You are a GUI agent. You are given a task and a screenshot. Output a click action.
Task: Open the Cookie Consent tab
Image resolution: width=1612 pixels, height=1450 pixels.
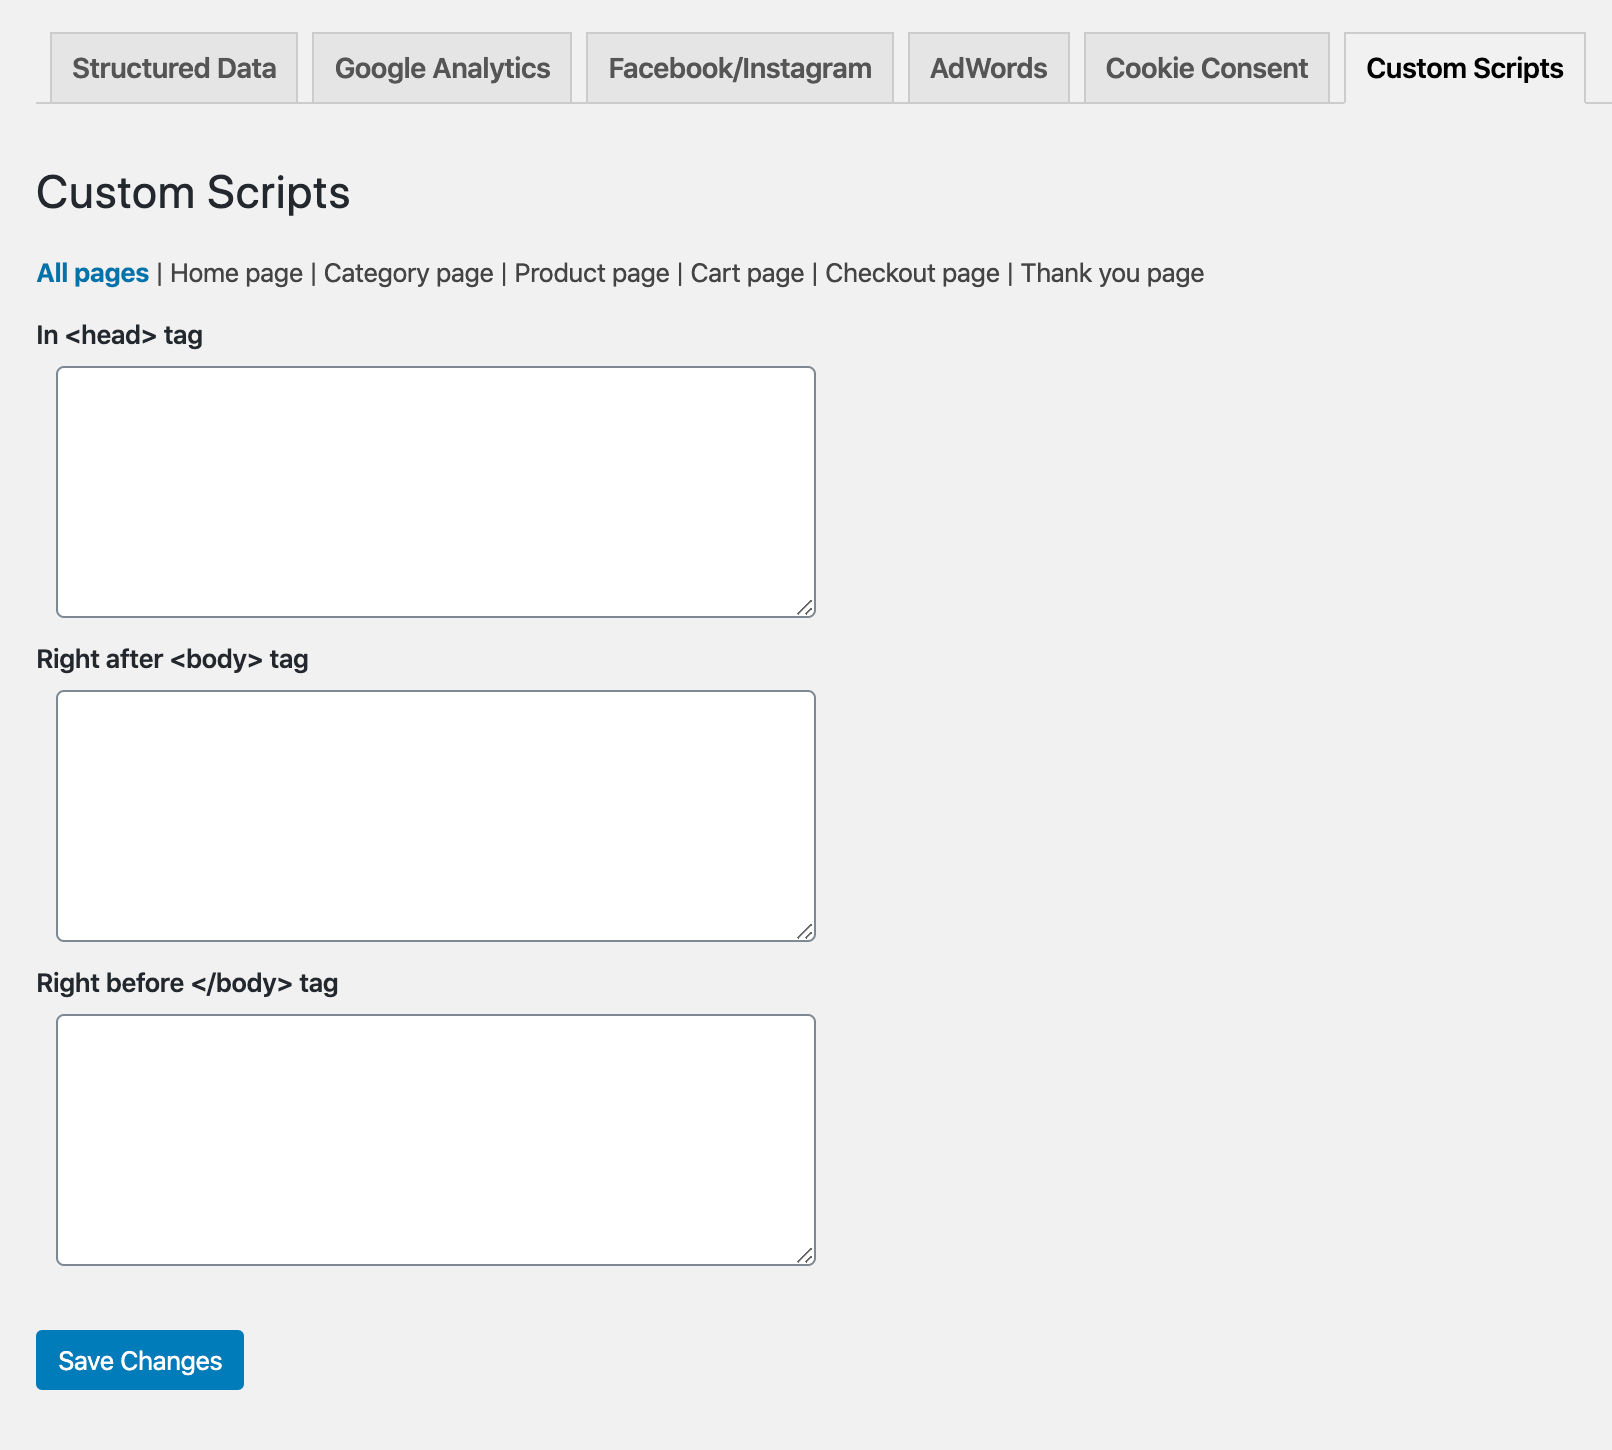click(1206, 68)
